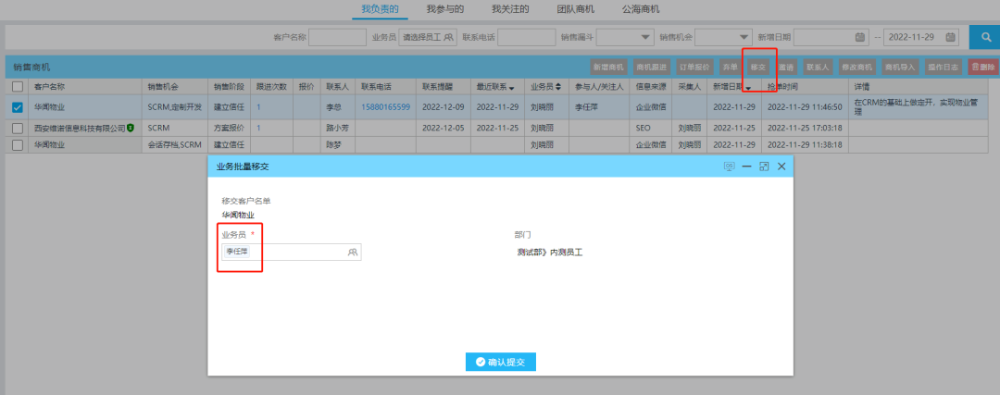Click the 修改商机 button

click(x=857, y=66)
